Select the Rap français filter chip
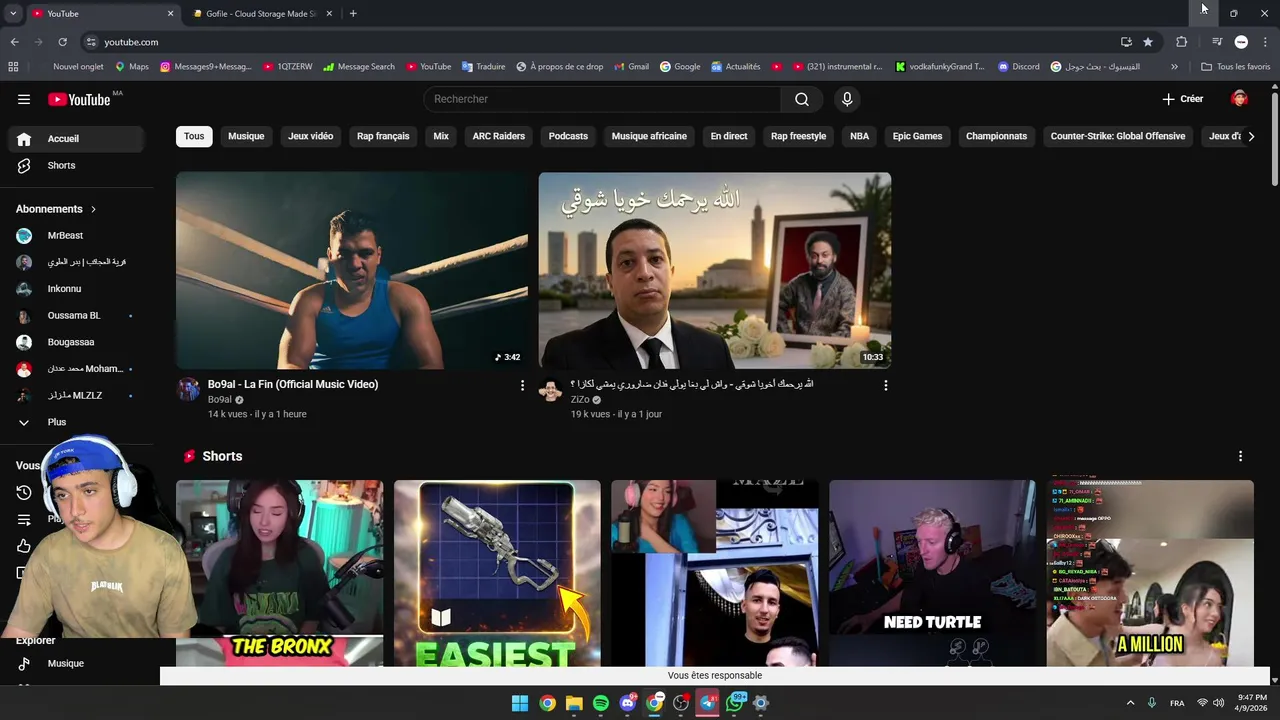The image size is (1280, 720). [x=383, y=136]
